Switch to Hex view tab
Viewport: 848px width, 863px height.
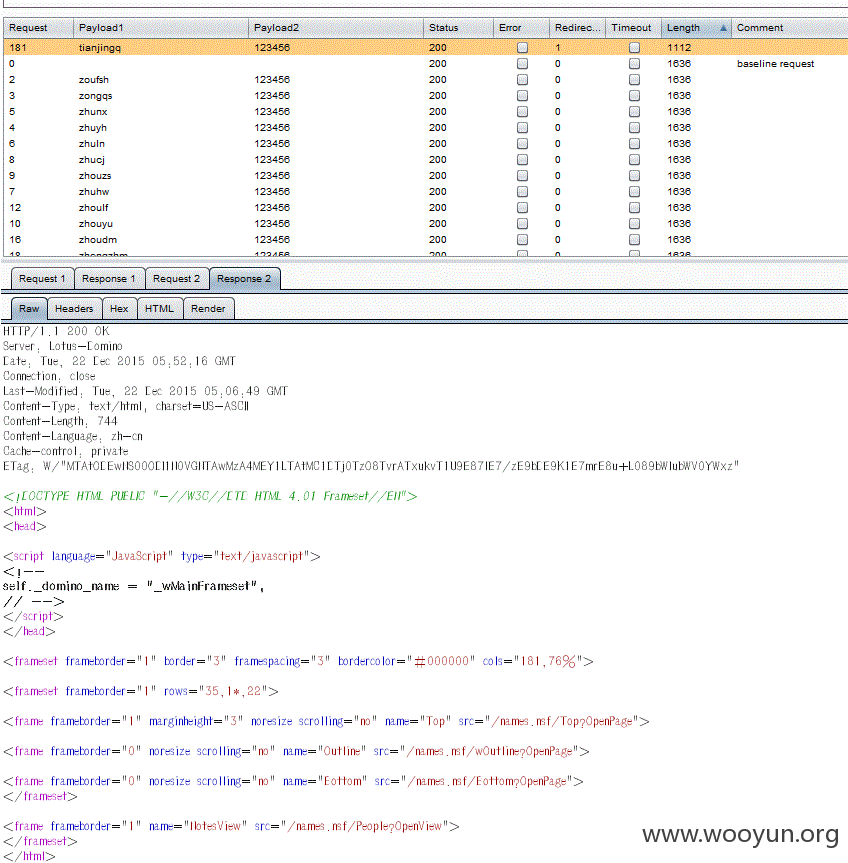pos(119,309)
